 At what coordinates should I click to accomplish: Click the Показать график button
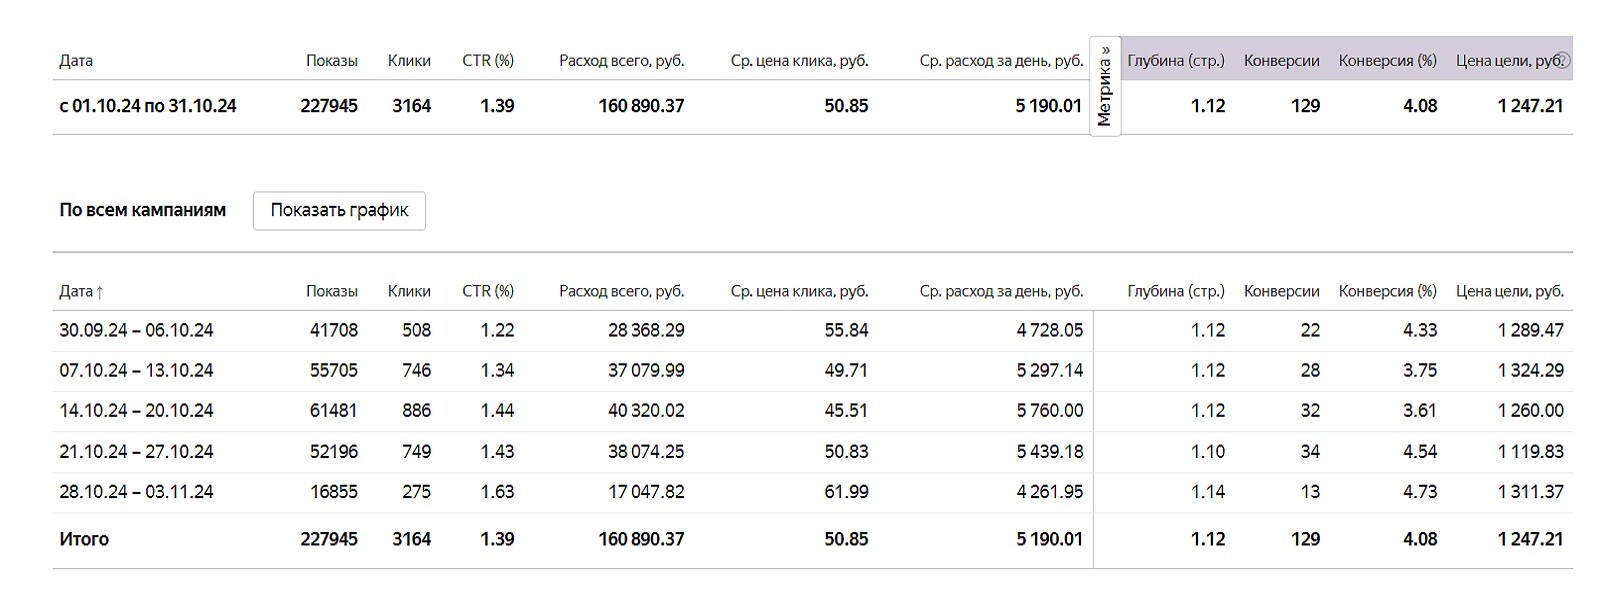click(339, 210)
